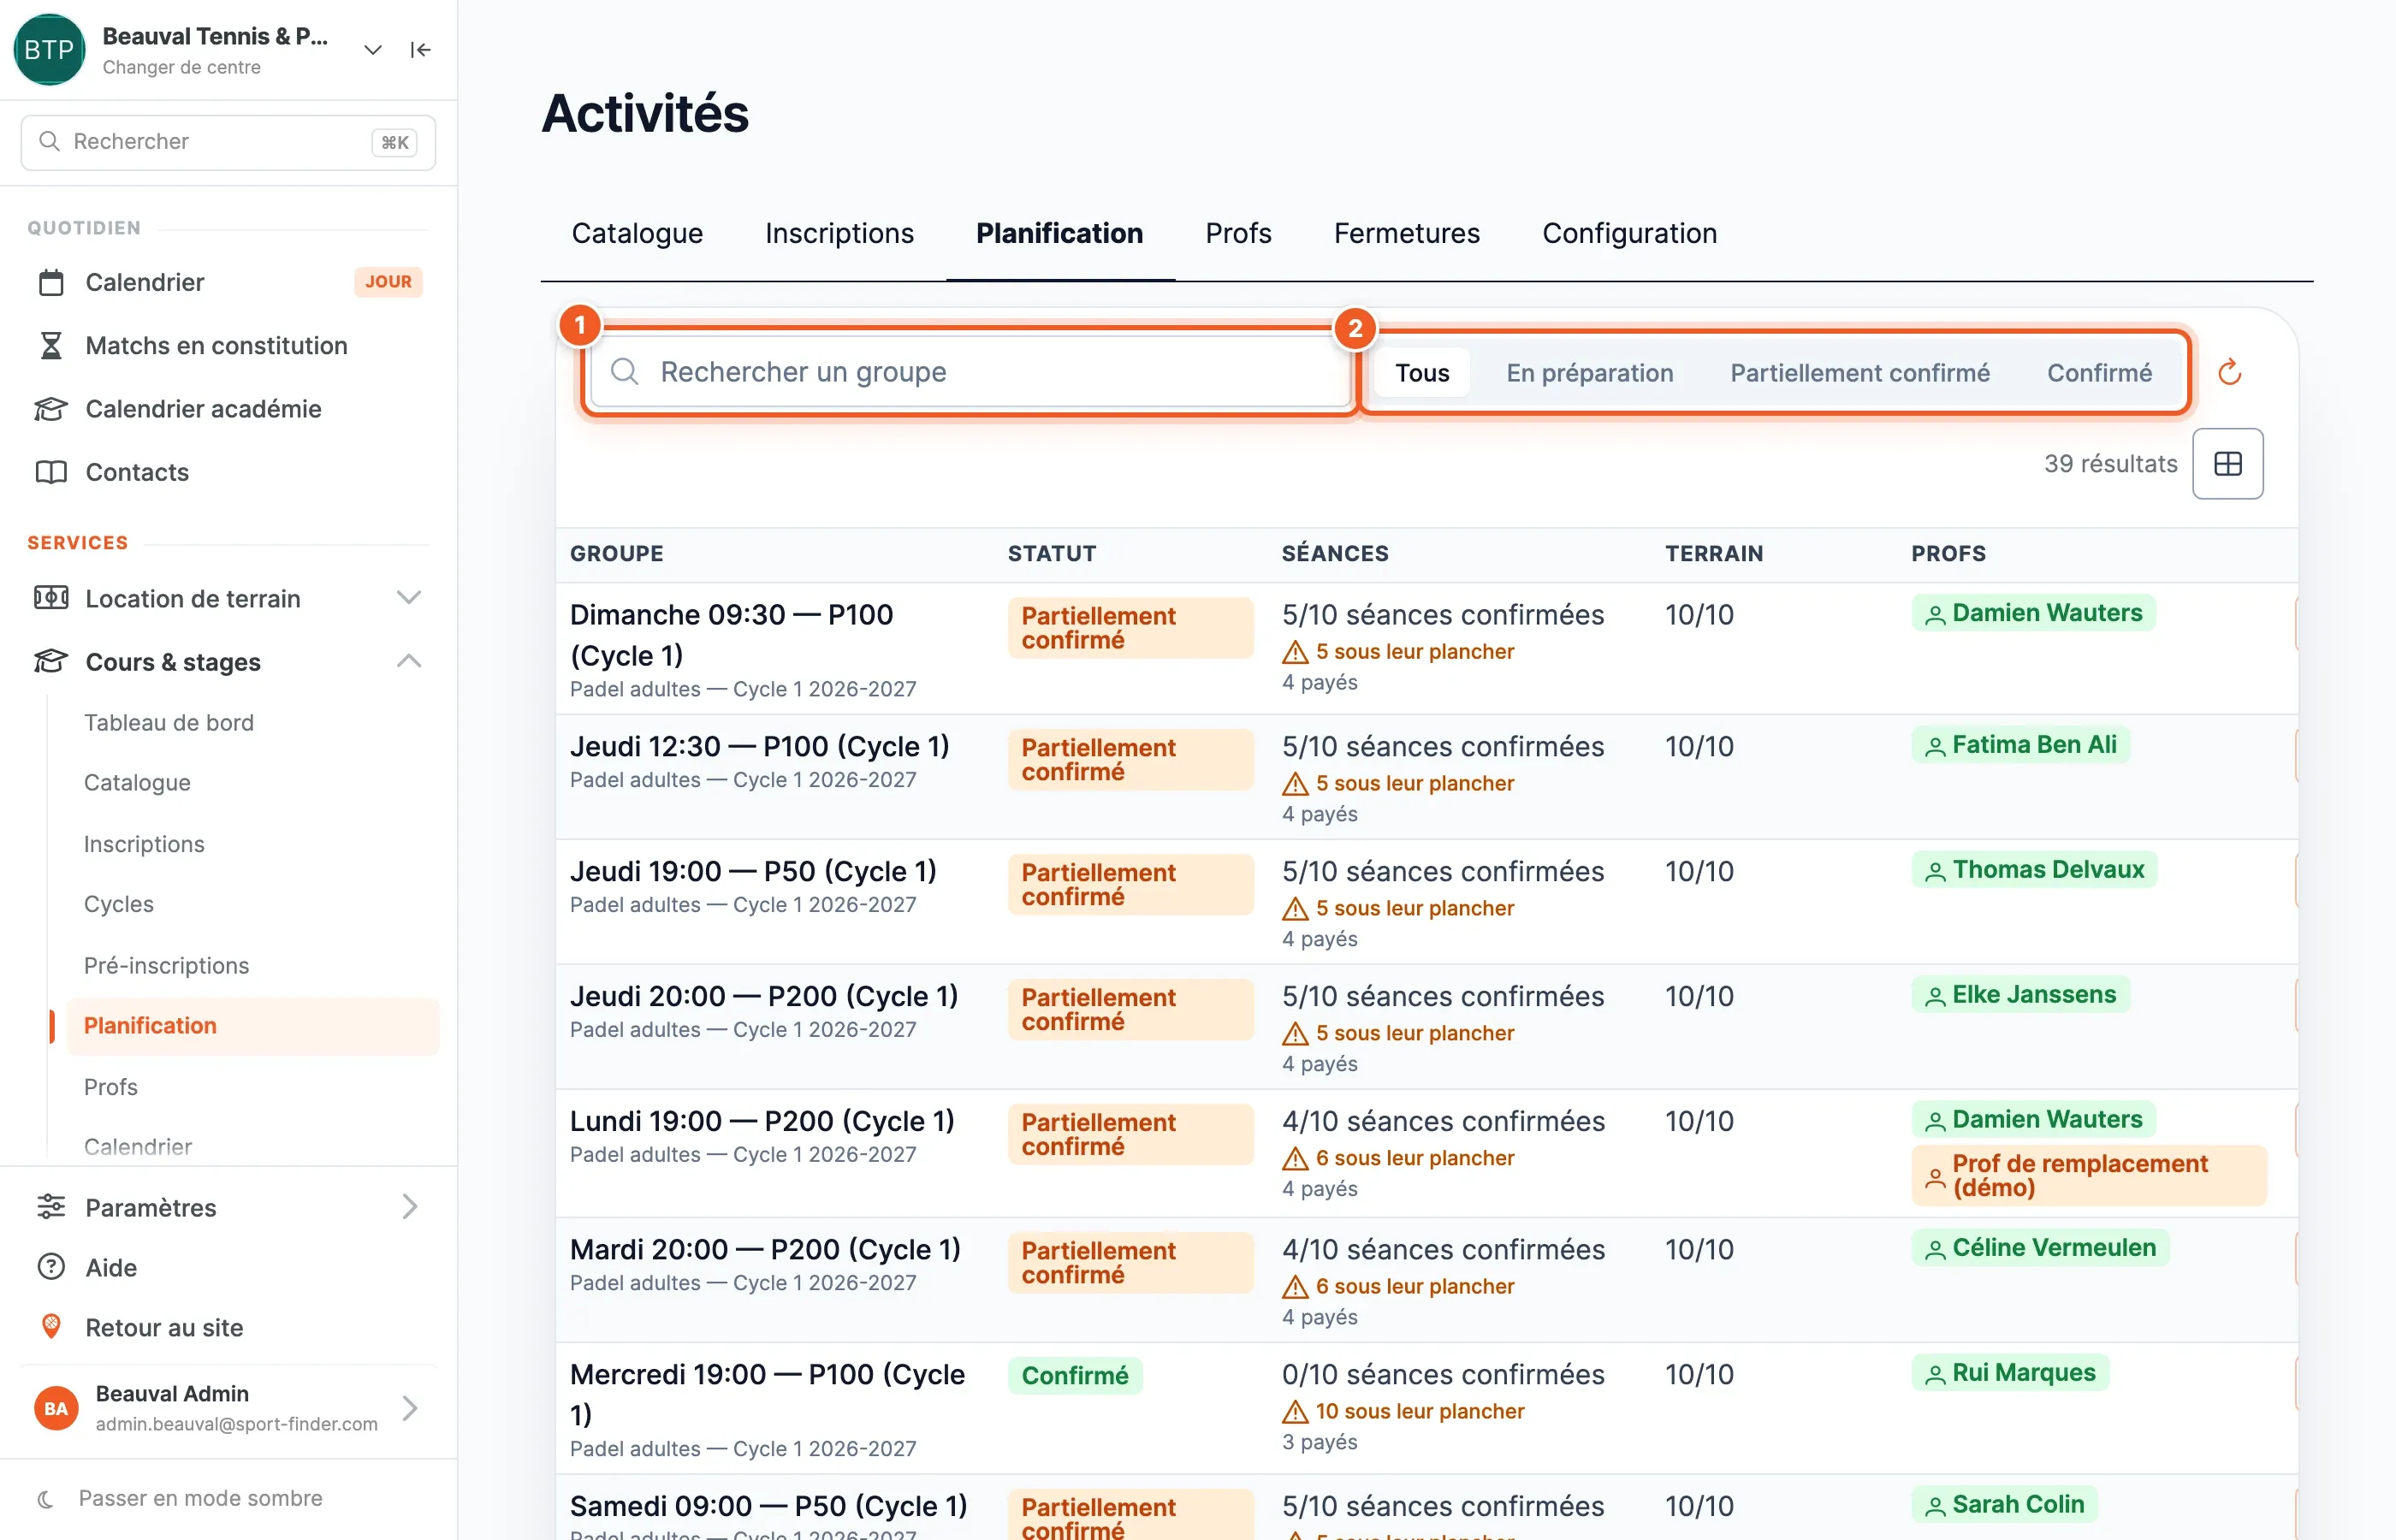Image resolution: width=2396 pixels, height=1540 pixels.
Task: Click the BA user avatar
Action: (x=56, y=1408)
